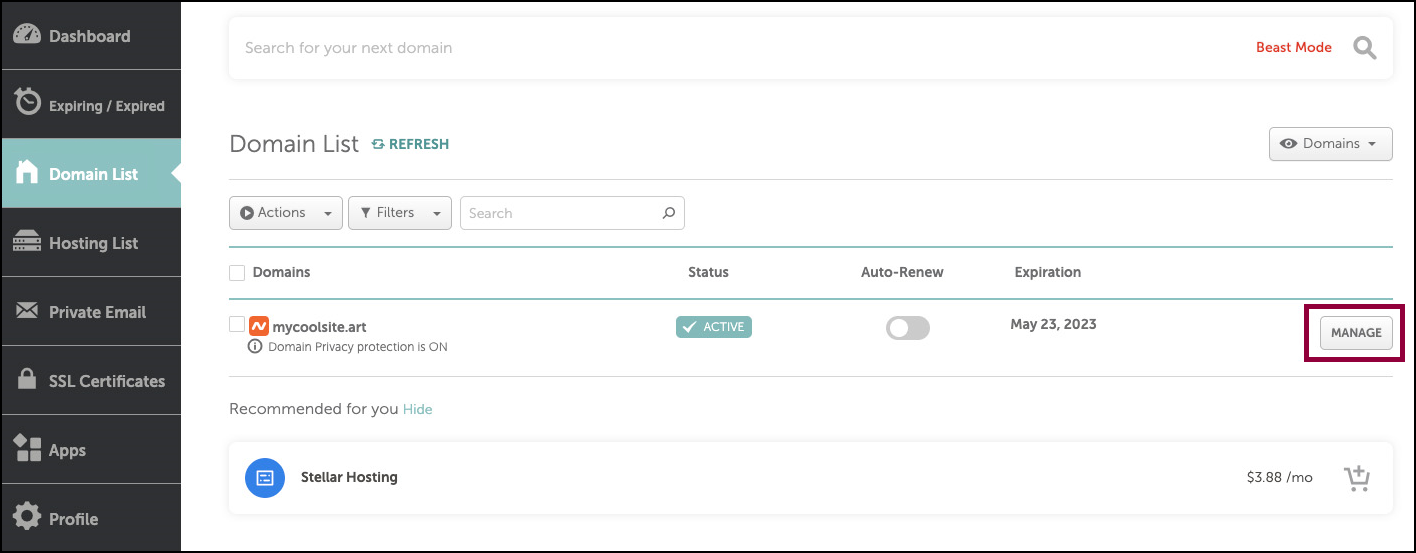Go to Hosting List in sidebar
Screen dimensions: 1416x553
click(91, 243)
